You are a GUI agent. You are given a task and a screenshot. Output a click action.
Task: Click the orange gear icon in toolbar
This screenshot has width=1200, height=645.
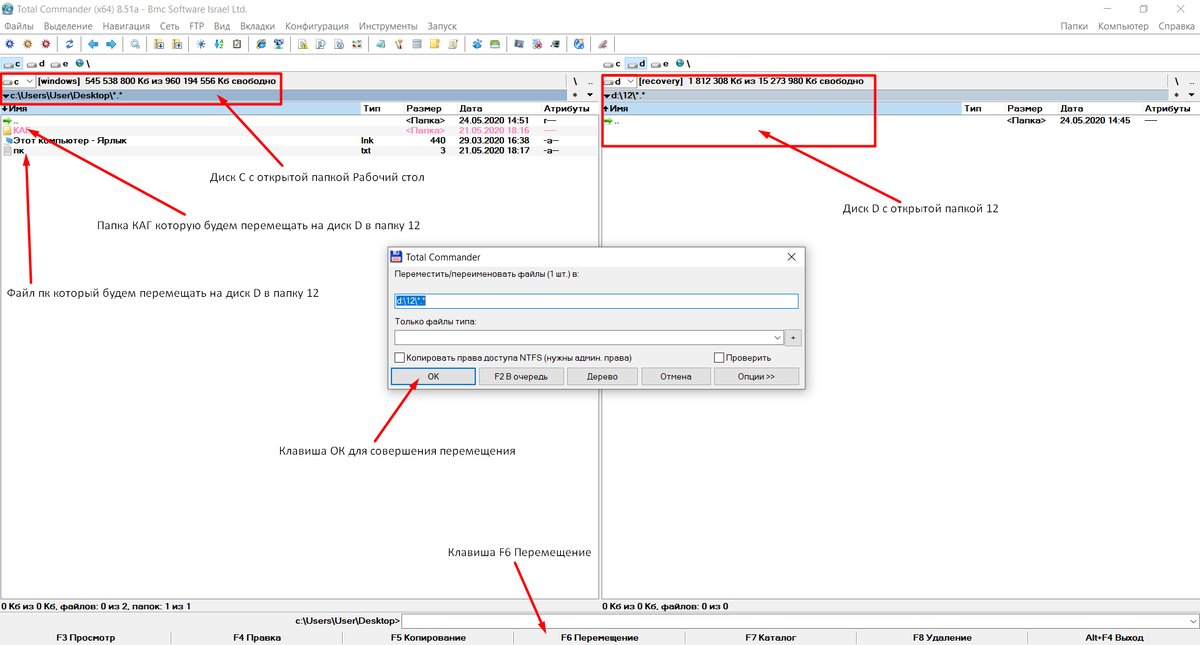click(x=27, y=44)
